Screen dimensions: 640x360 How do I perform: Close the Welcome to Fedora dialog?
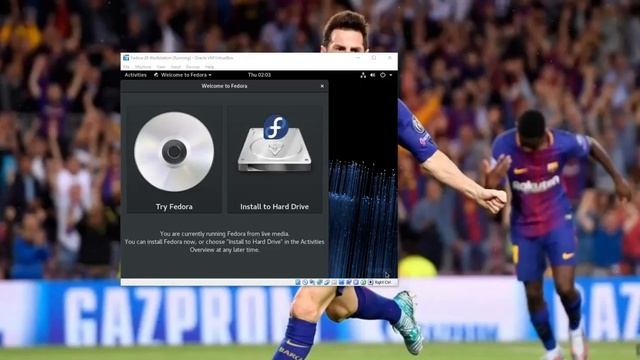[322, 86]
